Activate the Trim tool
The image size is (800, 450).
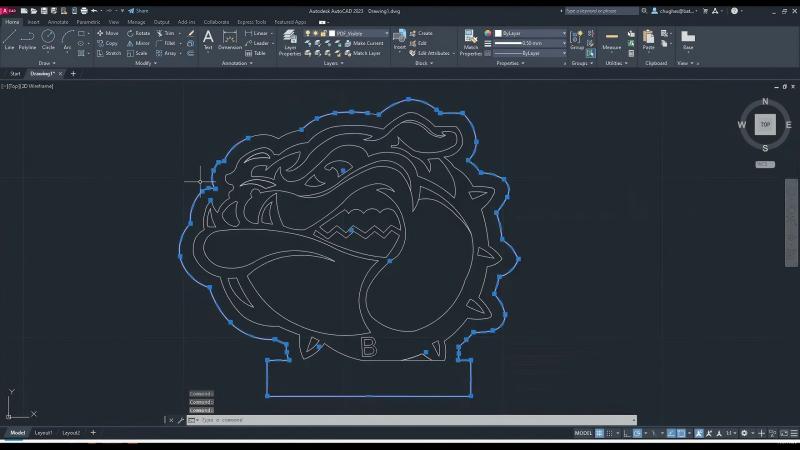[x=165, y=33]
